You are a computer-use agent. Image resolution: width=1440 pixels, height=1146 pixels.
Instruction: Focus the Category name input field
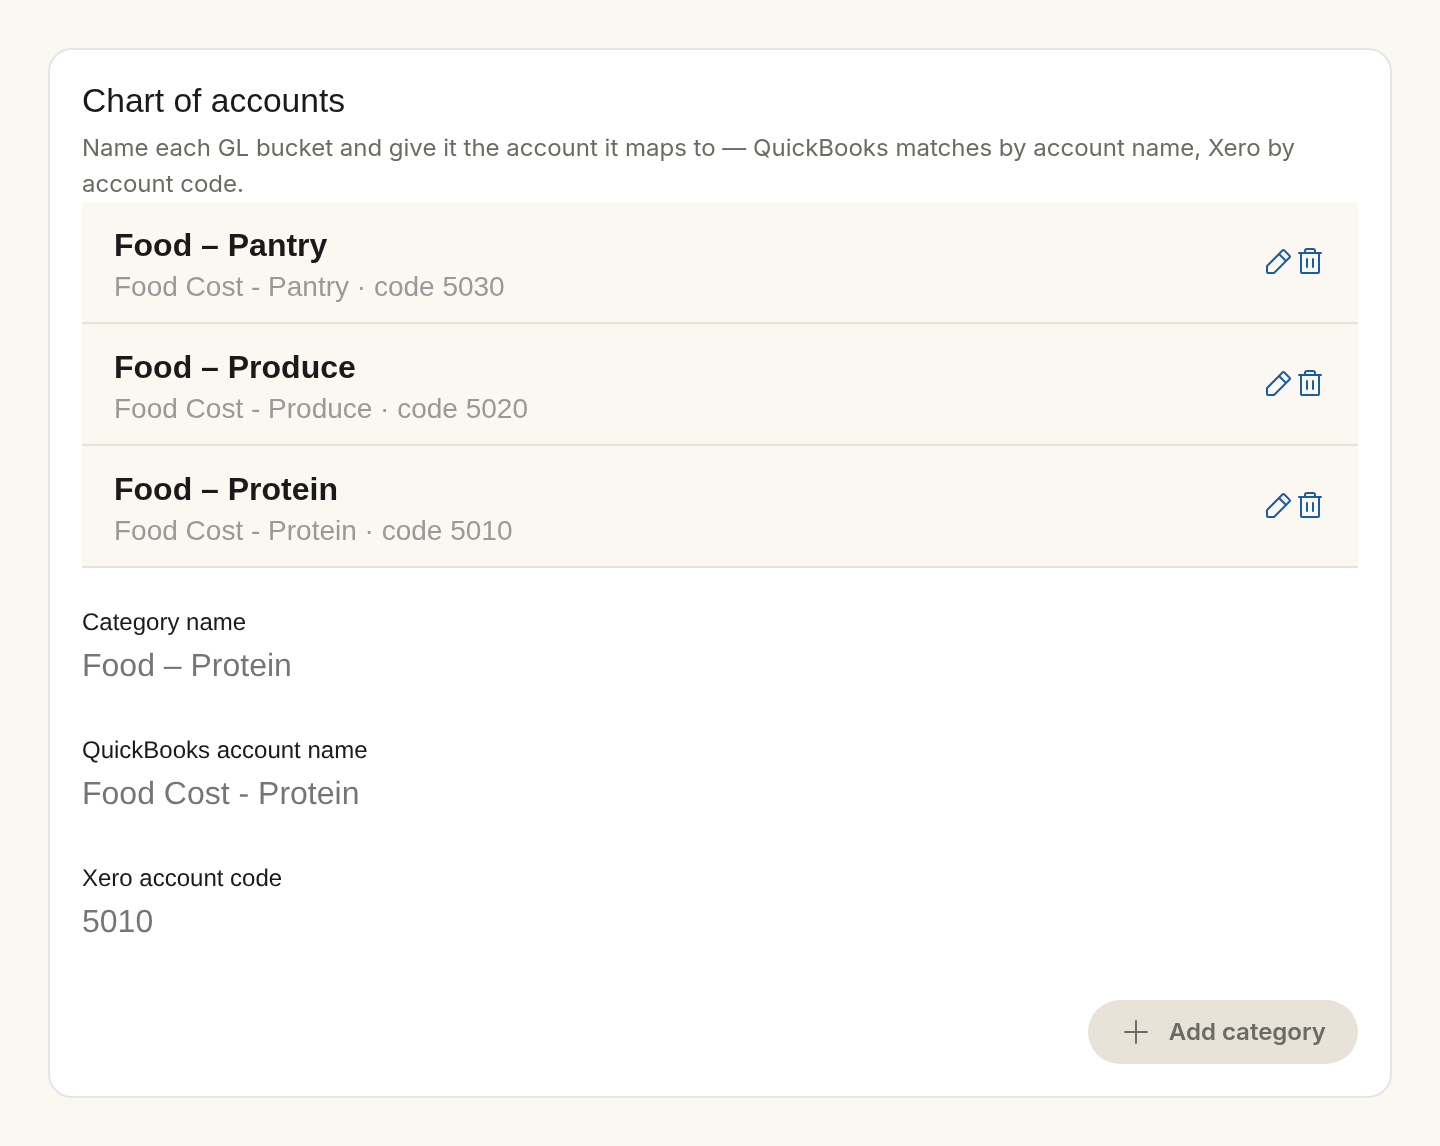coord(720,666)
